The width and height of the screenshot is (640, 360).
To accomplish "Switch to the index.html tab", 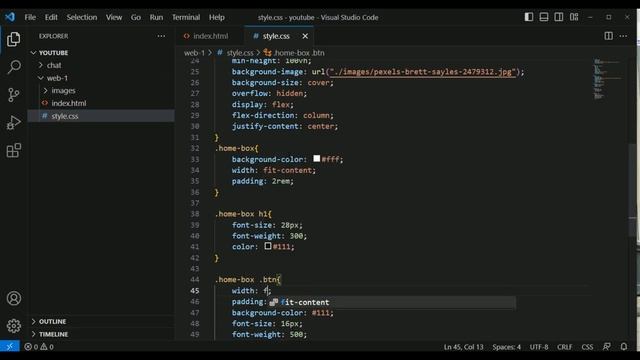I will tap(210, 36).
